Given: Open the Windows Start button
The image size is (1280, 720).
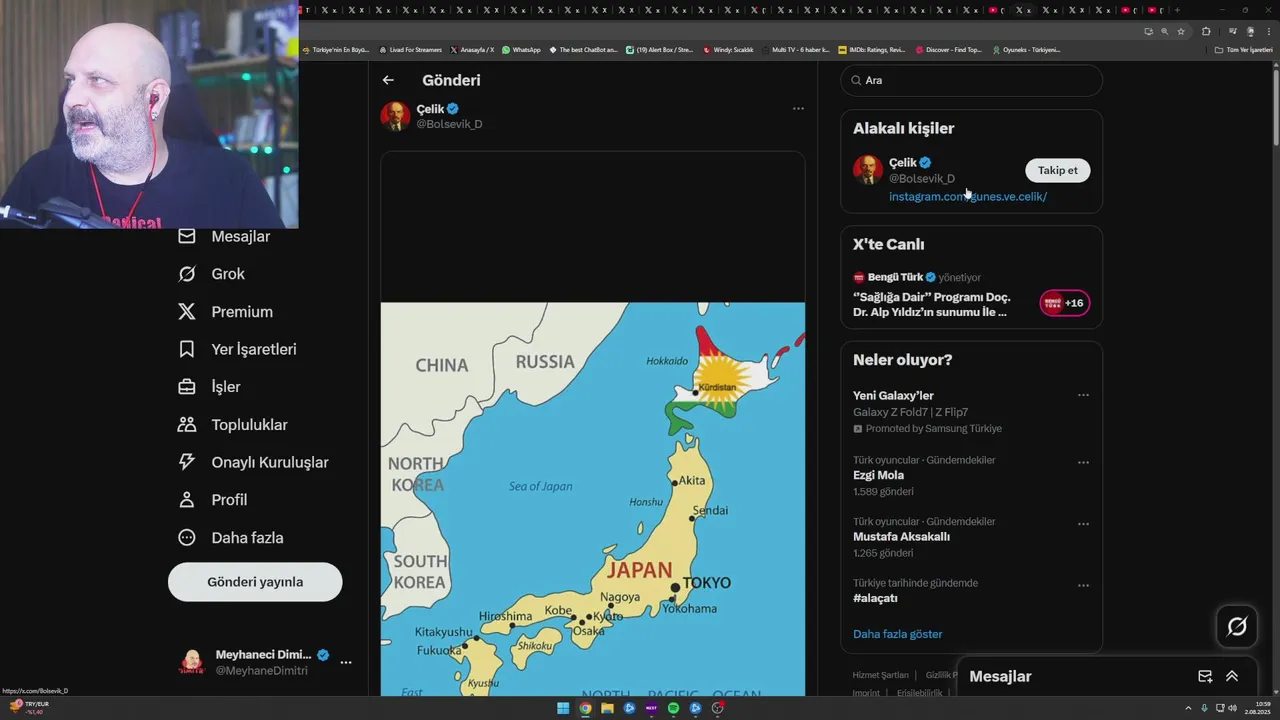Looking at the screenshot, I should [x=563, y=708].
